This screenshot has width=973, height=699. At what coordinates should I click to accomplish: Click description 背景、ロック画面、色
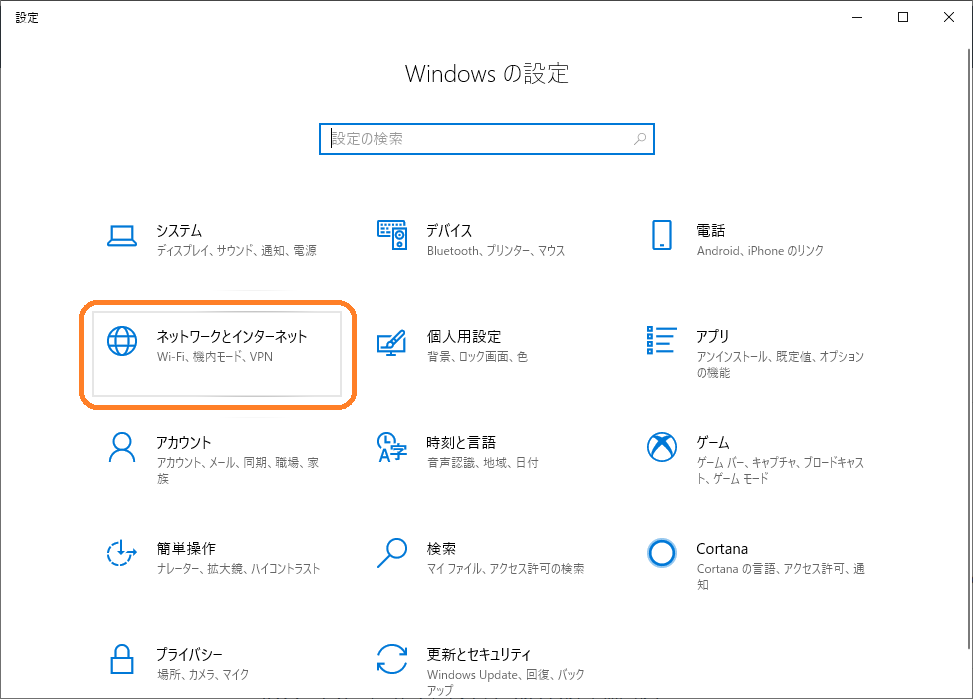coord(477,357)
